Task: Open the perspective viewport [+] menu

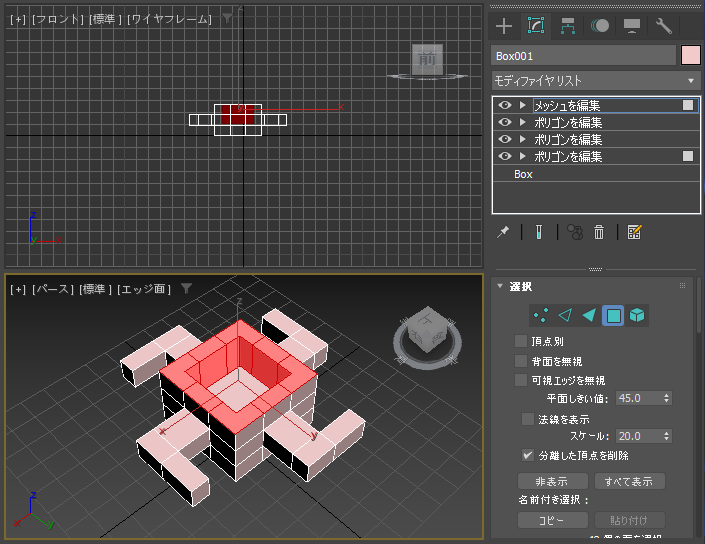Action: coord(18,289)
